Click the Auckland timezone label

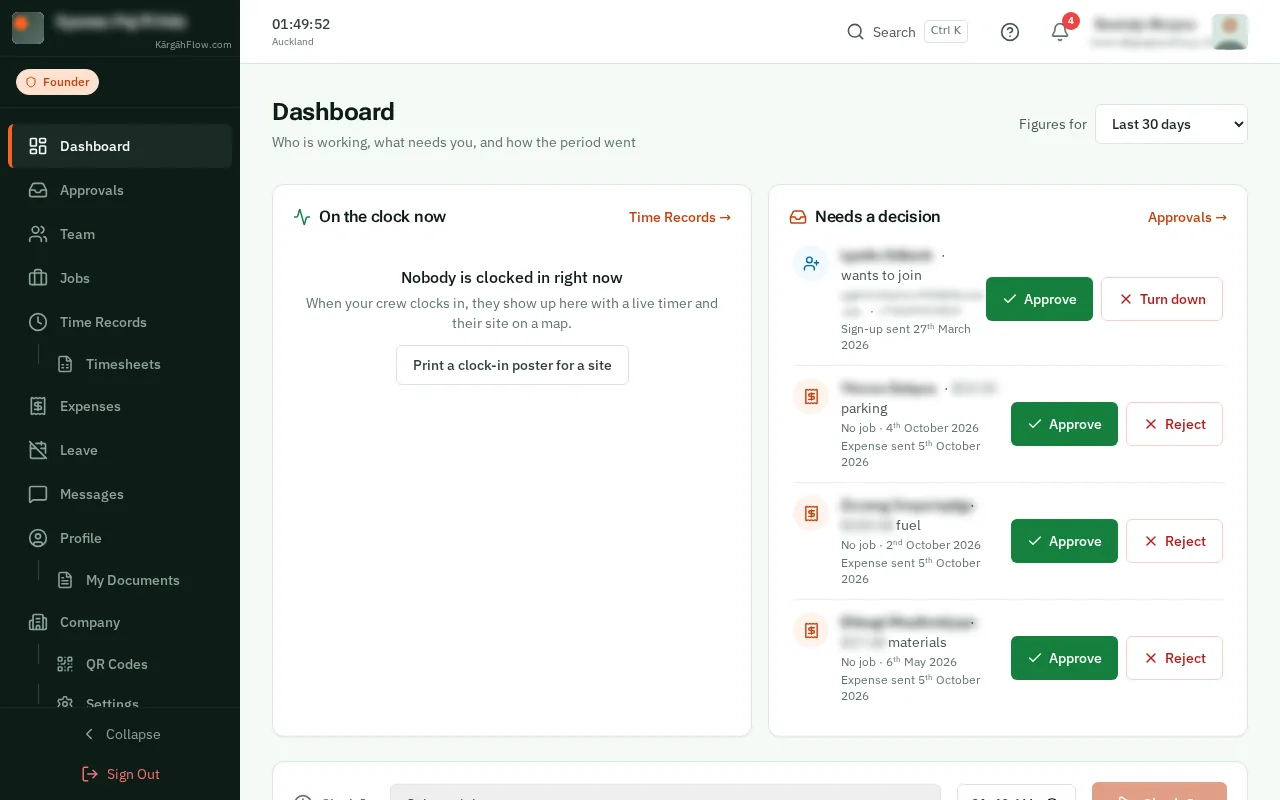tap(293, 42)
